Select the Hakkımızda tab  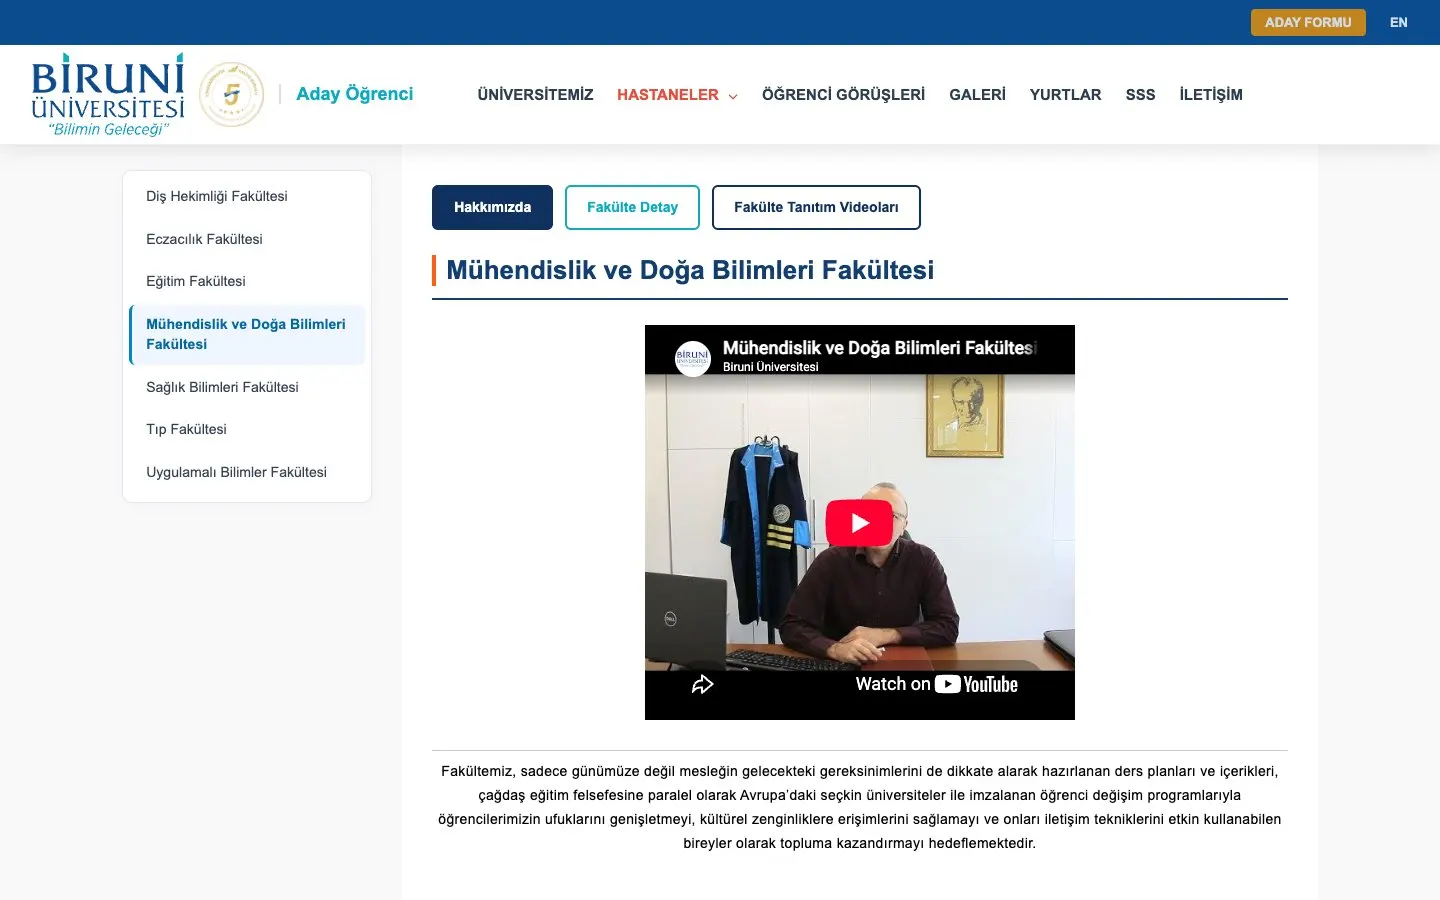click(x=492, y=207)
